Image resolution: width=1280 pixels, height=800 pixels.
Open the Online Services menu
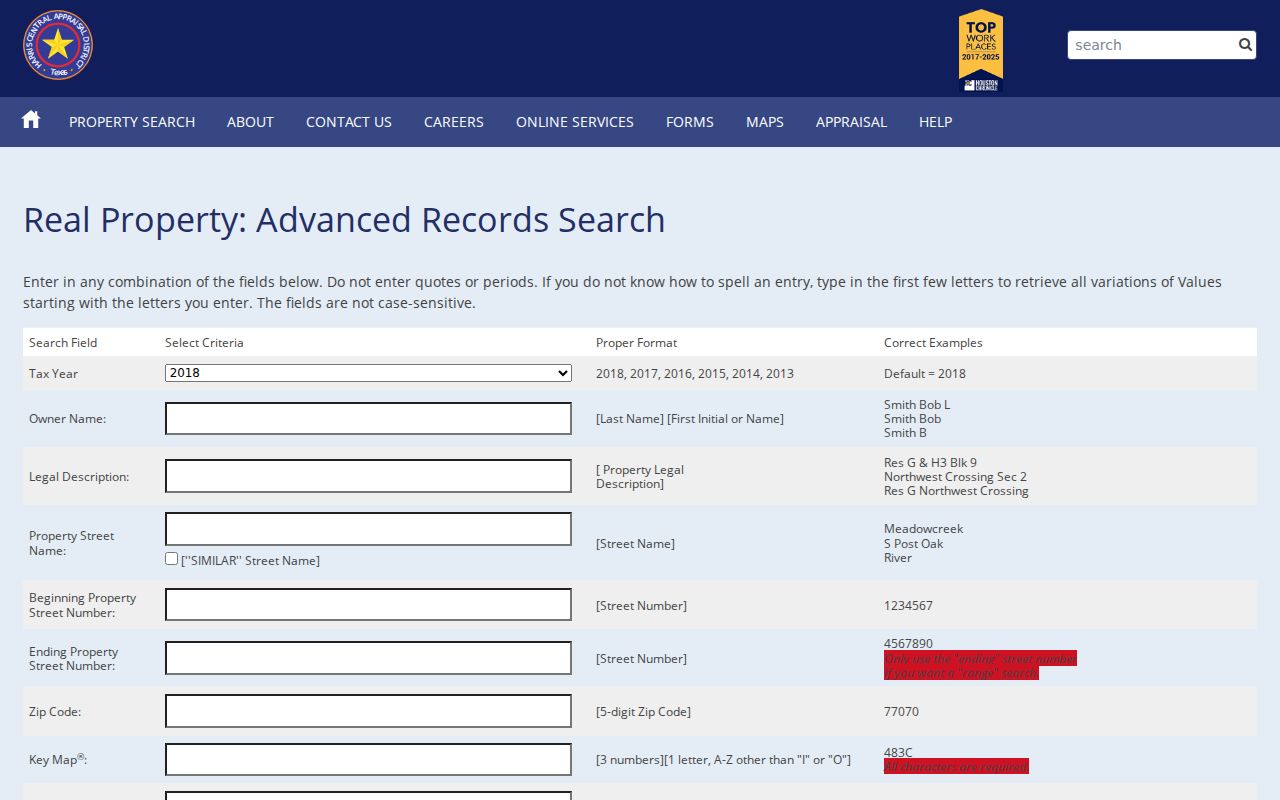575,122
